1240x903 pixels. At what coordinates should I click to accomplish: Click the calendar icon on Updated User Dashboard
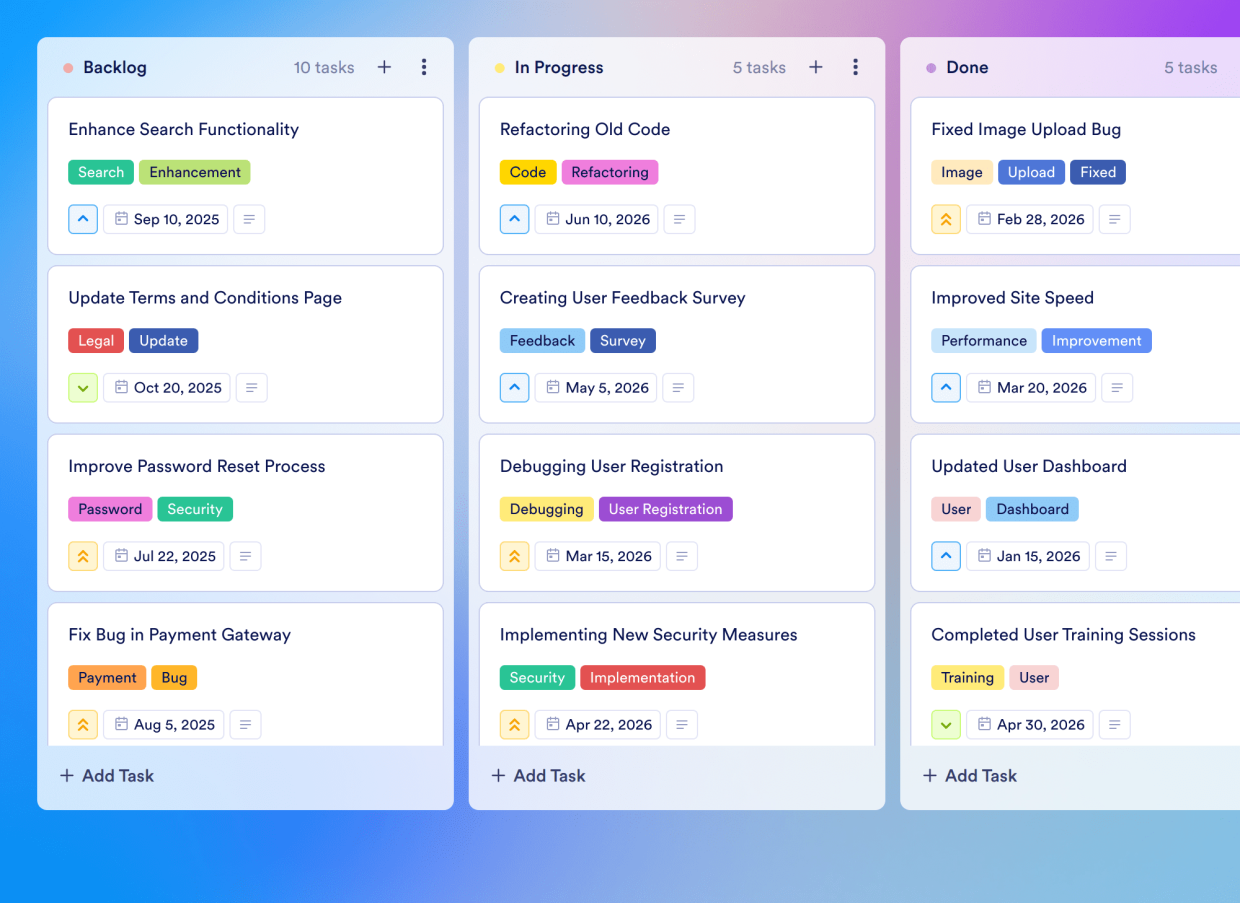point(986,556)
